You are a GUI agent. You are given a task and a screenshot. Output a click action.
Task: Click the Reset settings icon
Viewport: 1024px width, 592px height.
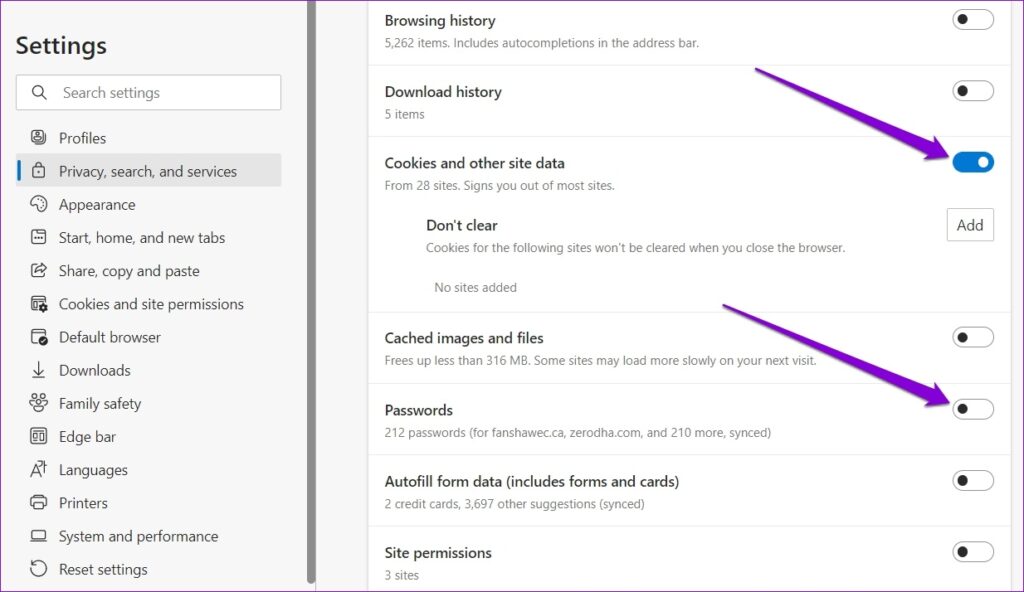coord(37,568)
